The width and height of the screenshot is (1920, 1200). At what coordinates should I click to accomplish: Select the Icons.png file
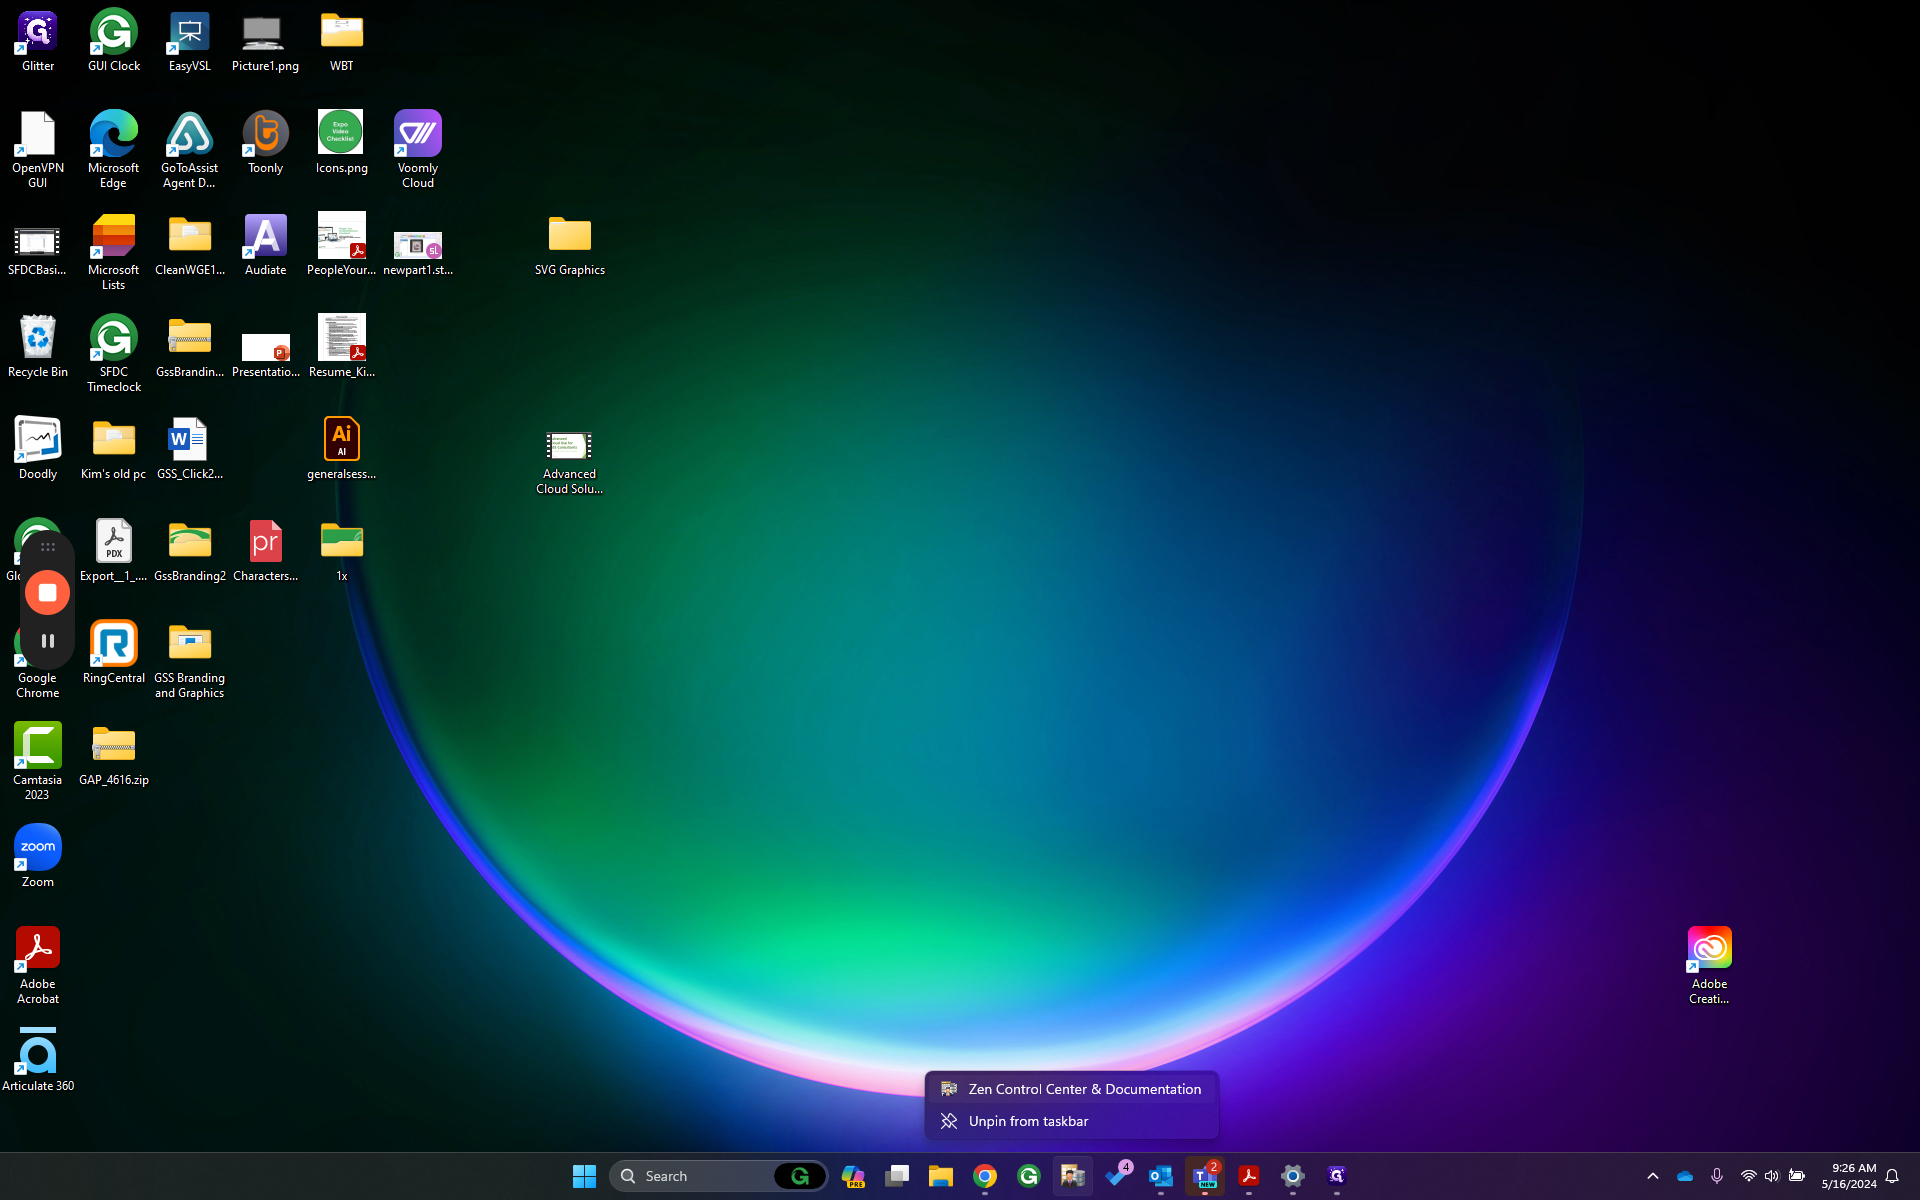342,143
